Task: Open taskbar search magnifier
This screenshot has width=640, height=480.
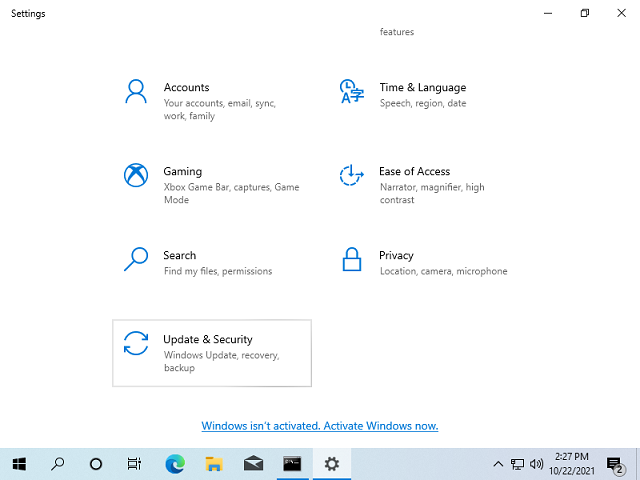Action: click(x=58, y=464)
